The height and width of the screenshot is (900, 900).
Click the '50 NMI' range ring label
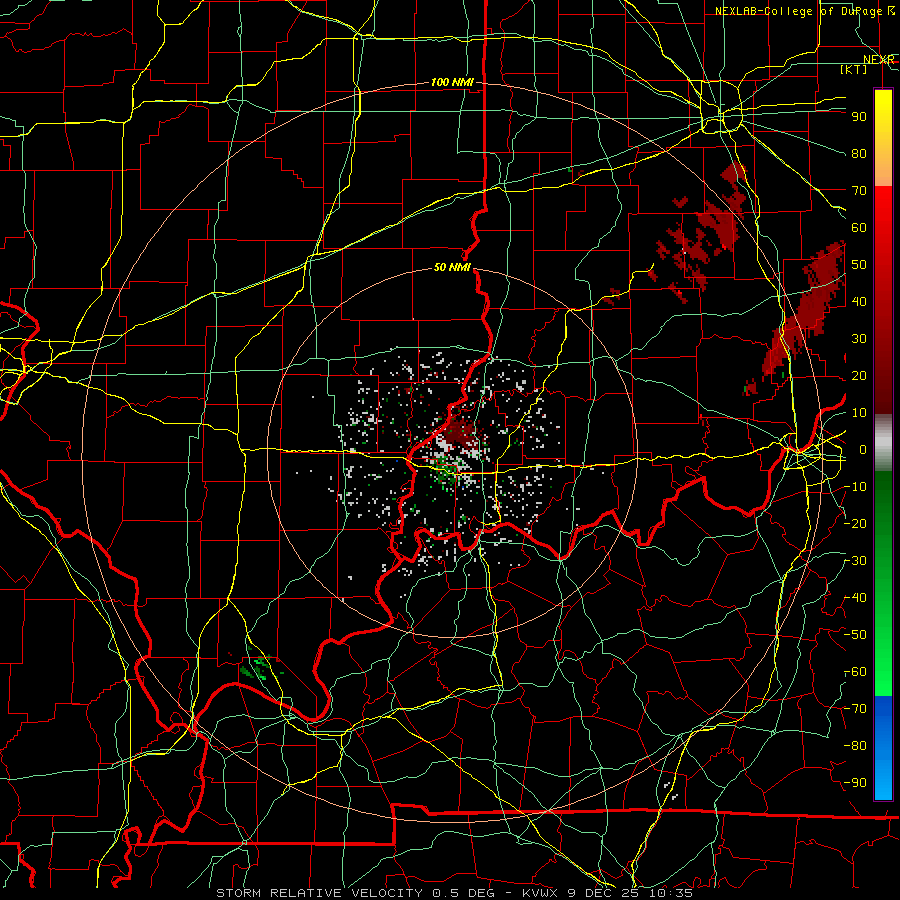452,267
